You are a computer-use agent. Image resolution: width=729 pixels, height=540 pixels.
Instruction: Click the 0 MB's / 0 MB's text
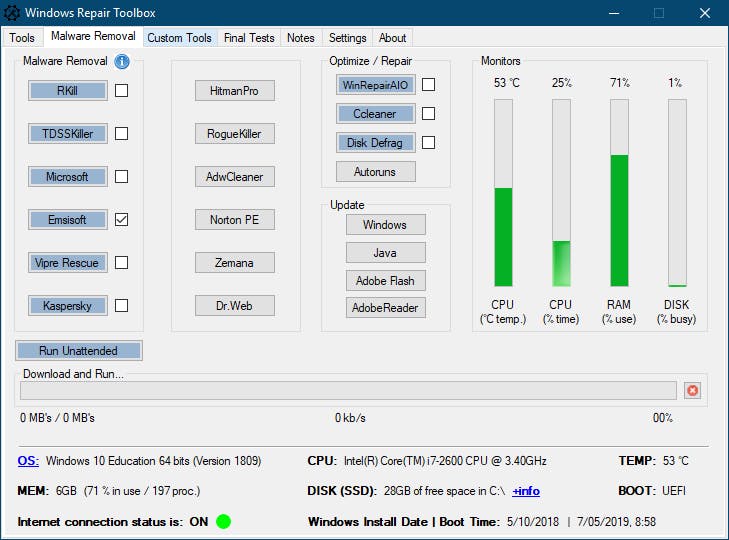pos(57,418)
